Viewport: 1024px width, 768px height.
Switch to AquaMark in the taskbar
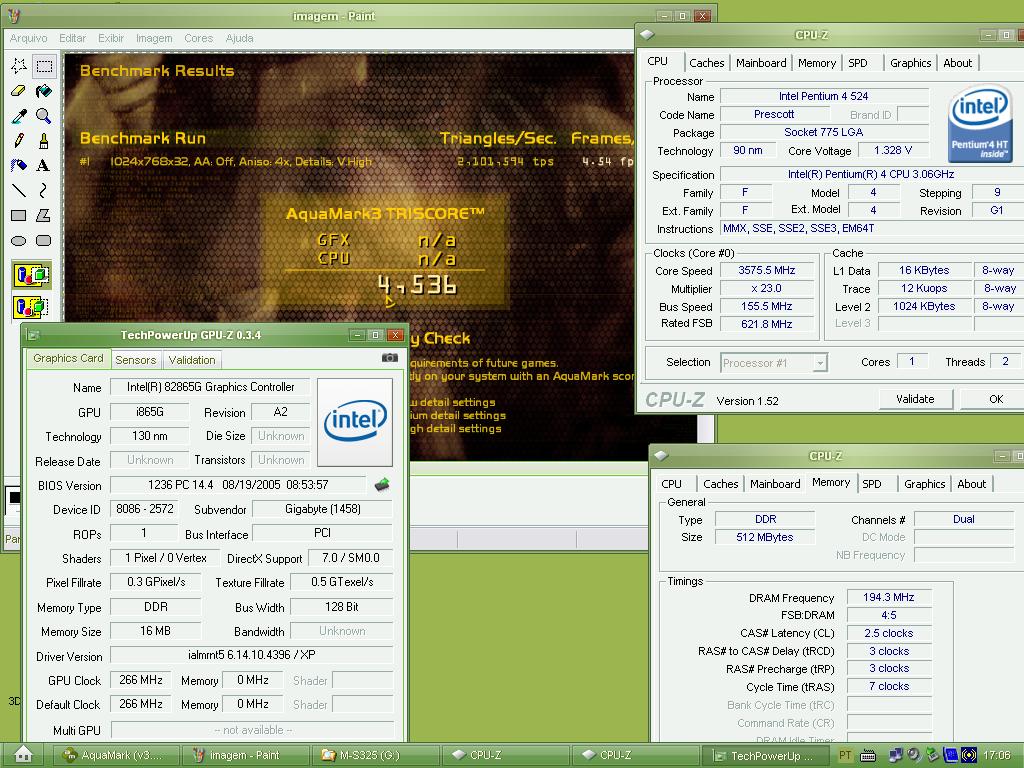pos(114,755)
